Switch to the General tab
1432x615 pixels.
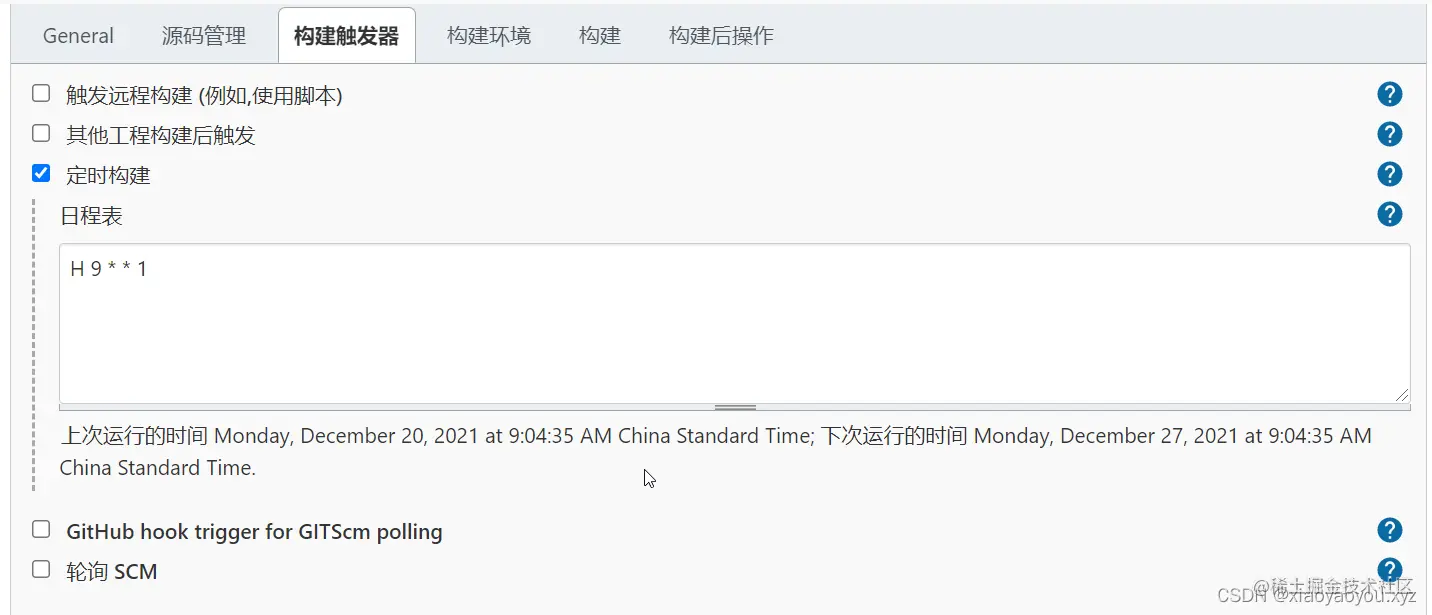tap(78, 36)
